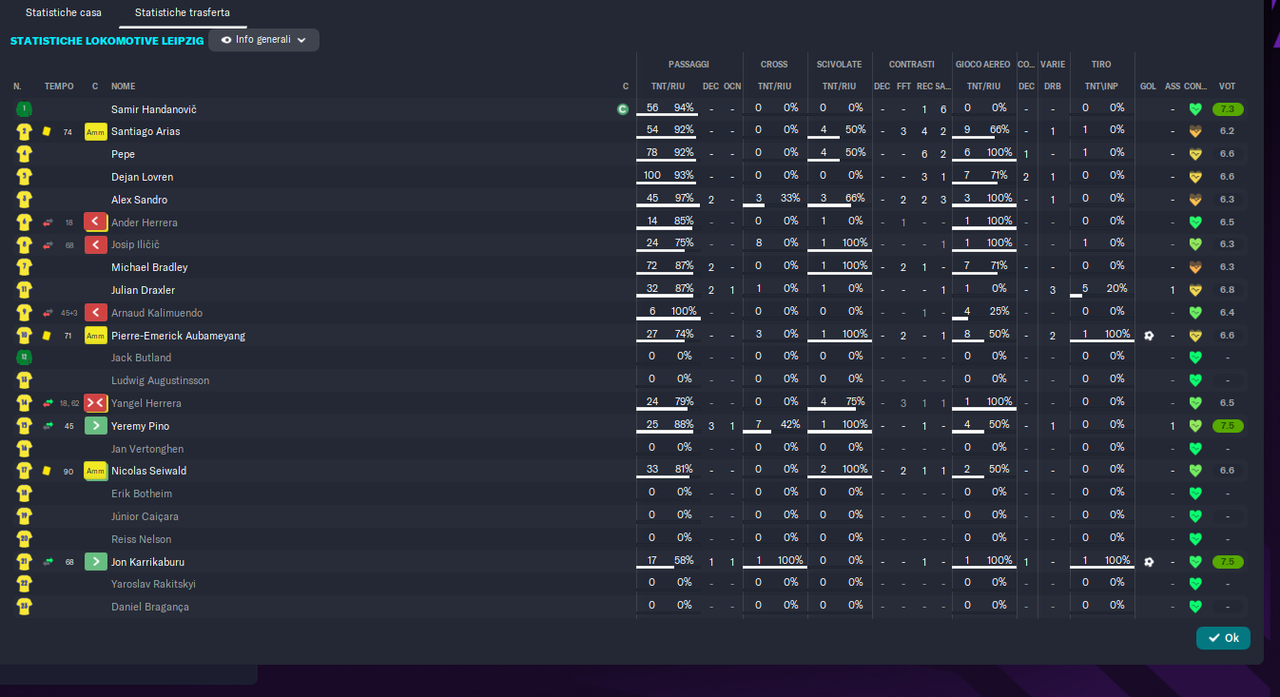The width and height of the screenshot is (1280, 697).
Task: Click Santiago Arias's orange condition heart
Action: [1195, 132]
